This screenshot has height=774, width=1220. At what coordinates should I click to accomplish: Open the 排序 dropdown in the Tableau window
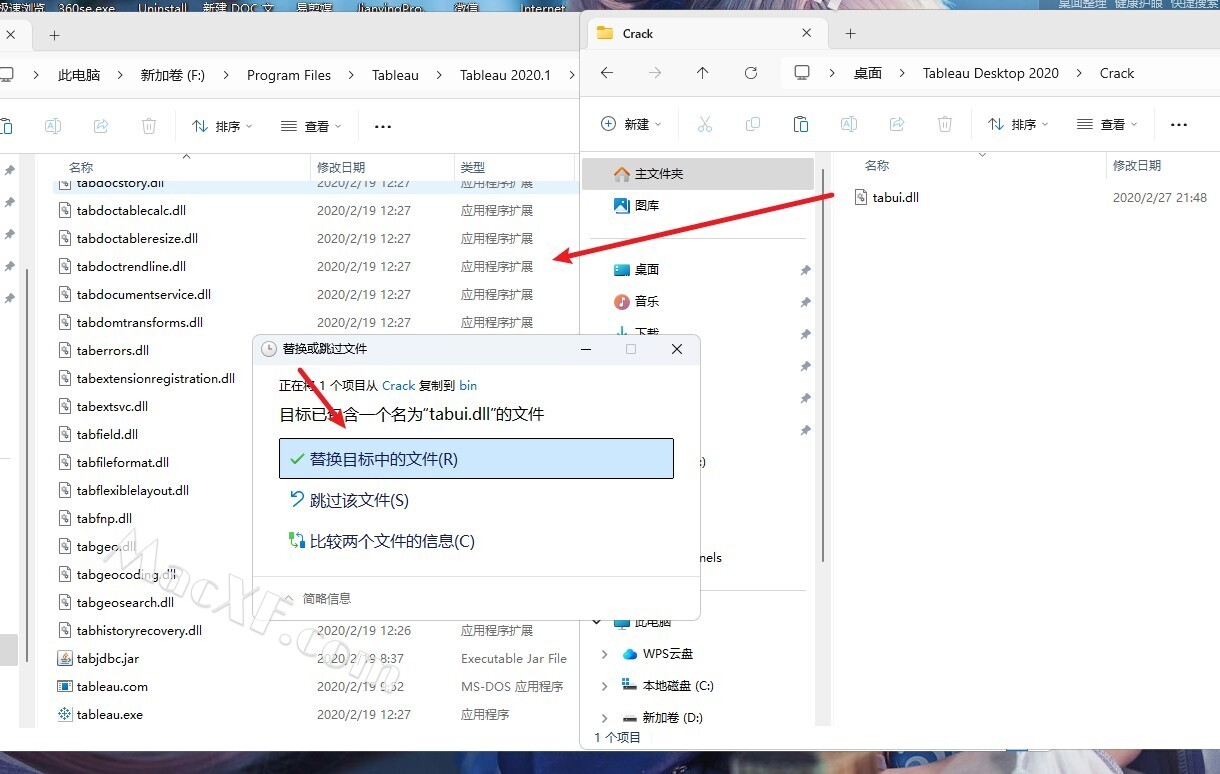click(222, 126)
